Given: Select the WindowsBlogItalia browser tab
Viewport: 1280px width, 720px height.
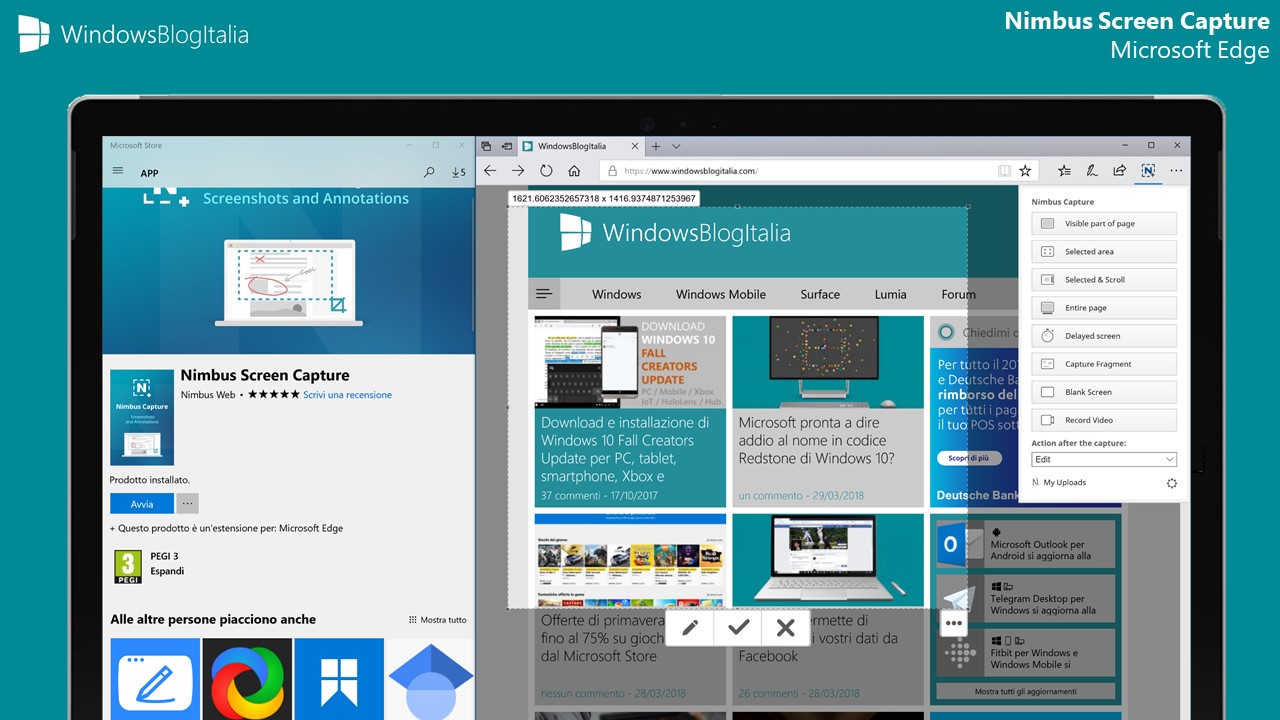Looking at the screenshot, I should point(581,146).
